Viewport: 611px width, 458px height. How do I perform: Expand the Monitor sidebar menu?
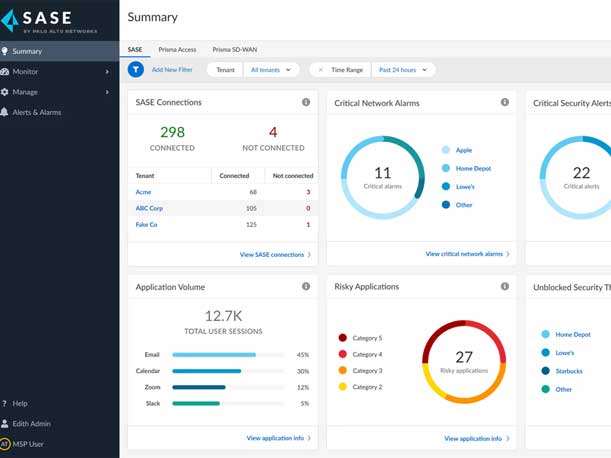60,72
